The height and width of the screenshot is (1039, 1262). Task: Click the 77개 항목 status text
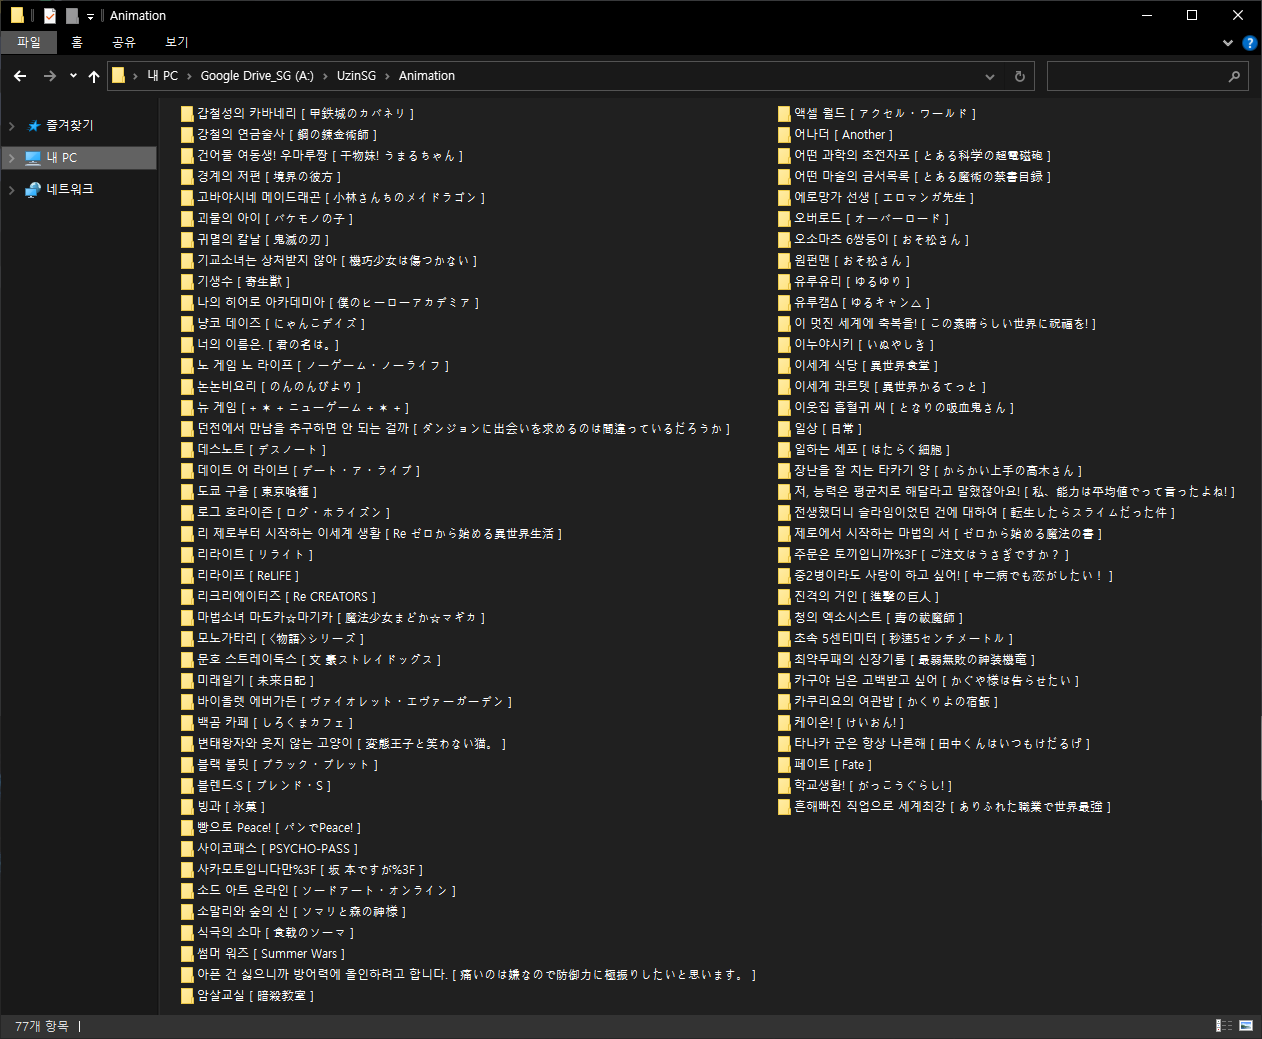click(42, 1026)
